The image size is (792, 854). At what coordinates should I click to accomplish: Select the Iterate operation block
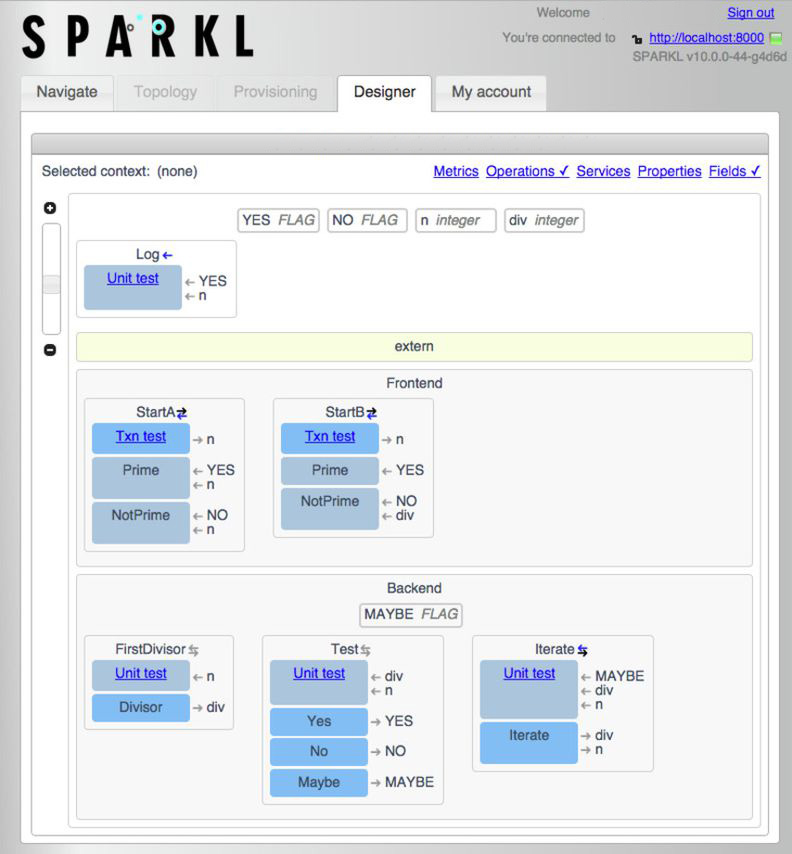point(528,743)
